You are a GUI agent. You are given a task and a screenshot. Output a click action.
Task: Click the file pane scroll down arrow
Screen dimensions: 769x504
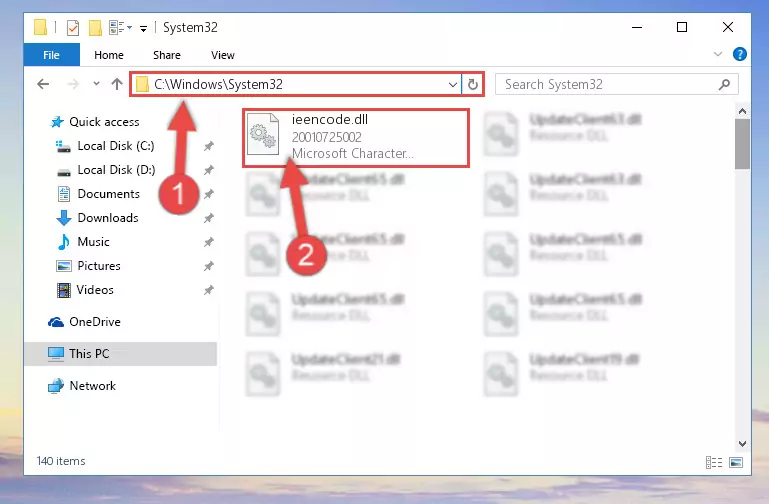[x=742, y=444]
